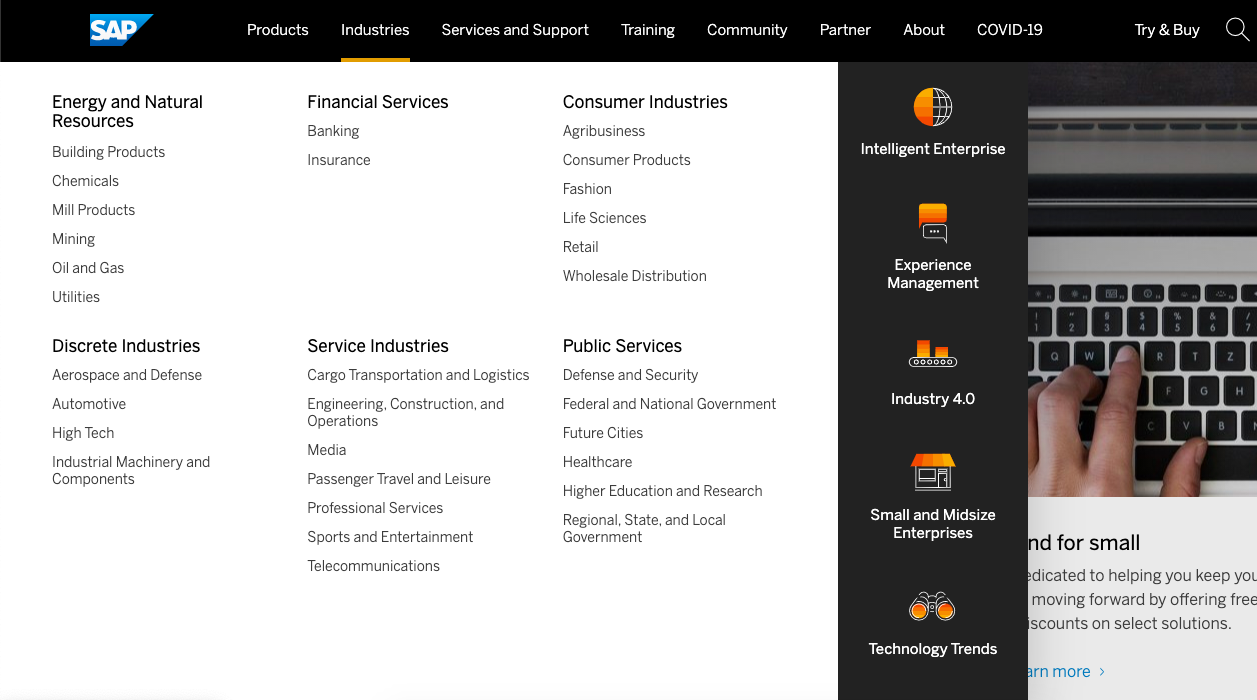Open Wholesale Distribution link

tap(635, 276)
